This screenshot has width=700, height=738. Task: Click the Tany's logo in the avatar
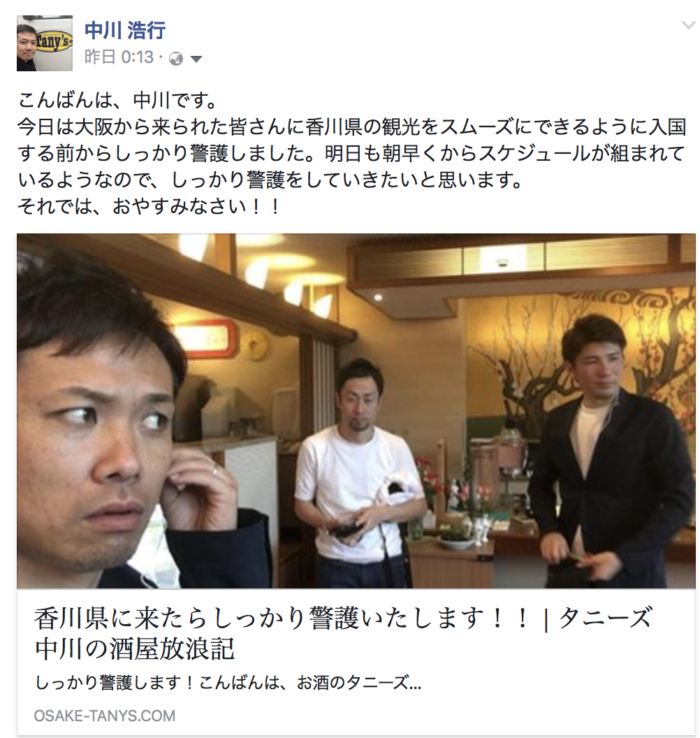click(x=55, y=41)
